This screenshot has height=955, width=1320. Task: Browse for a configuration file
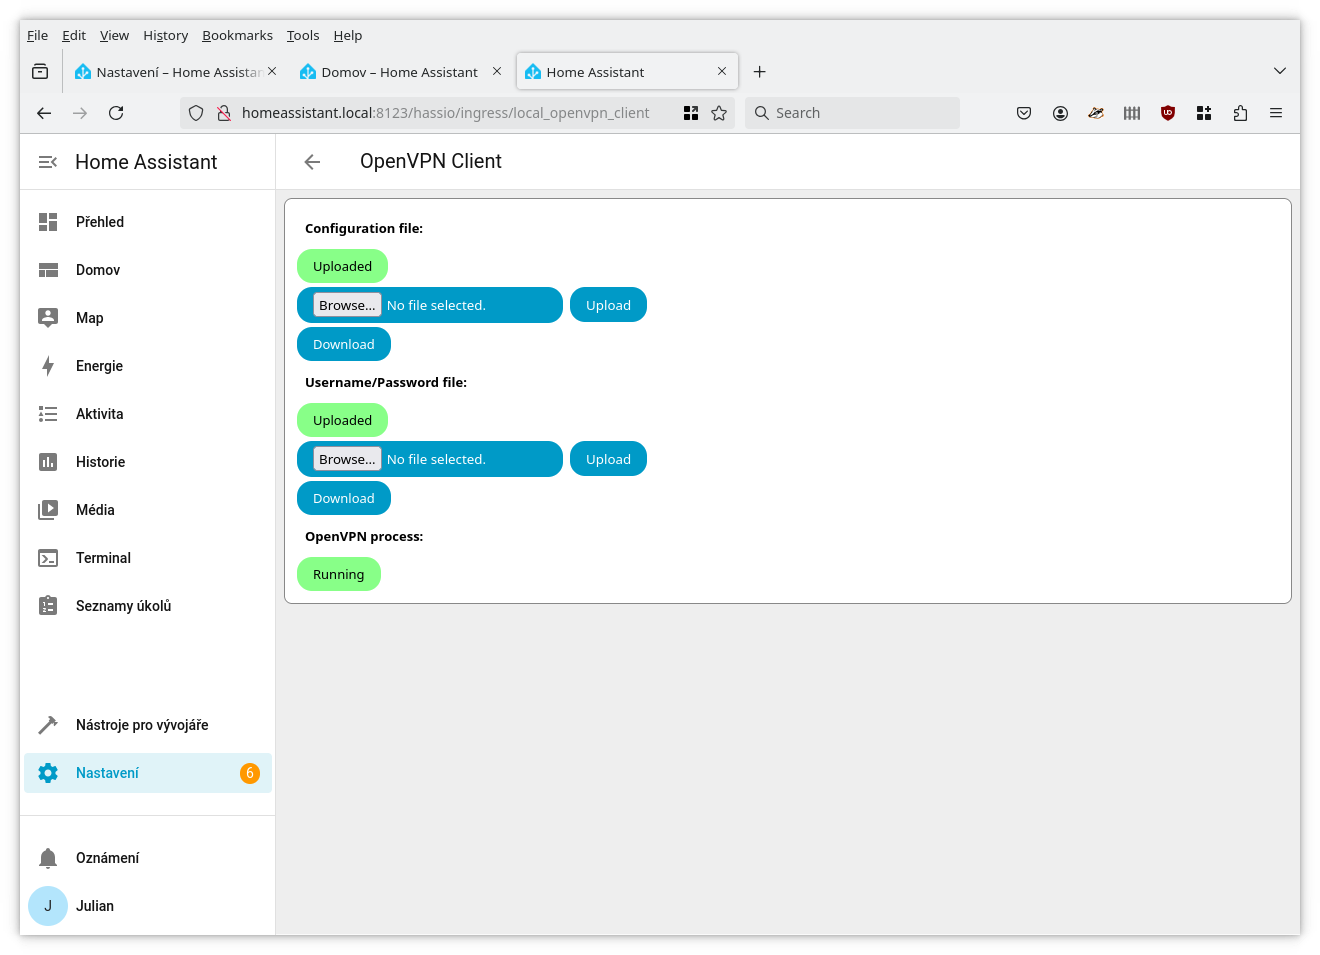click(347, 305)
